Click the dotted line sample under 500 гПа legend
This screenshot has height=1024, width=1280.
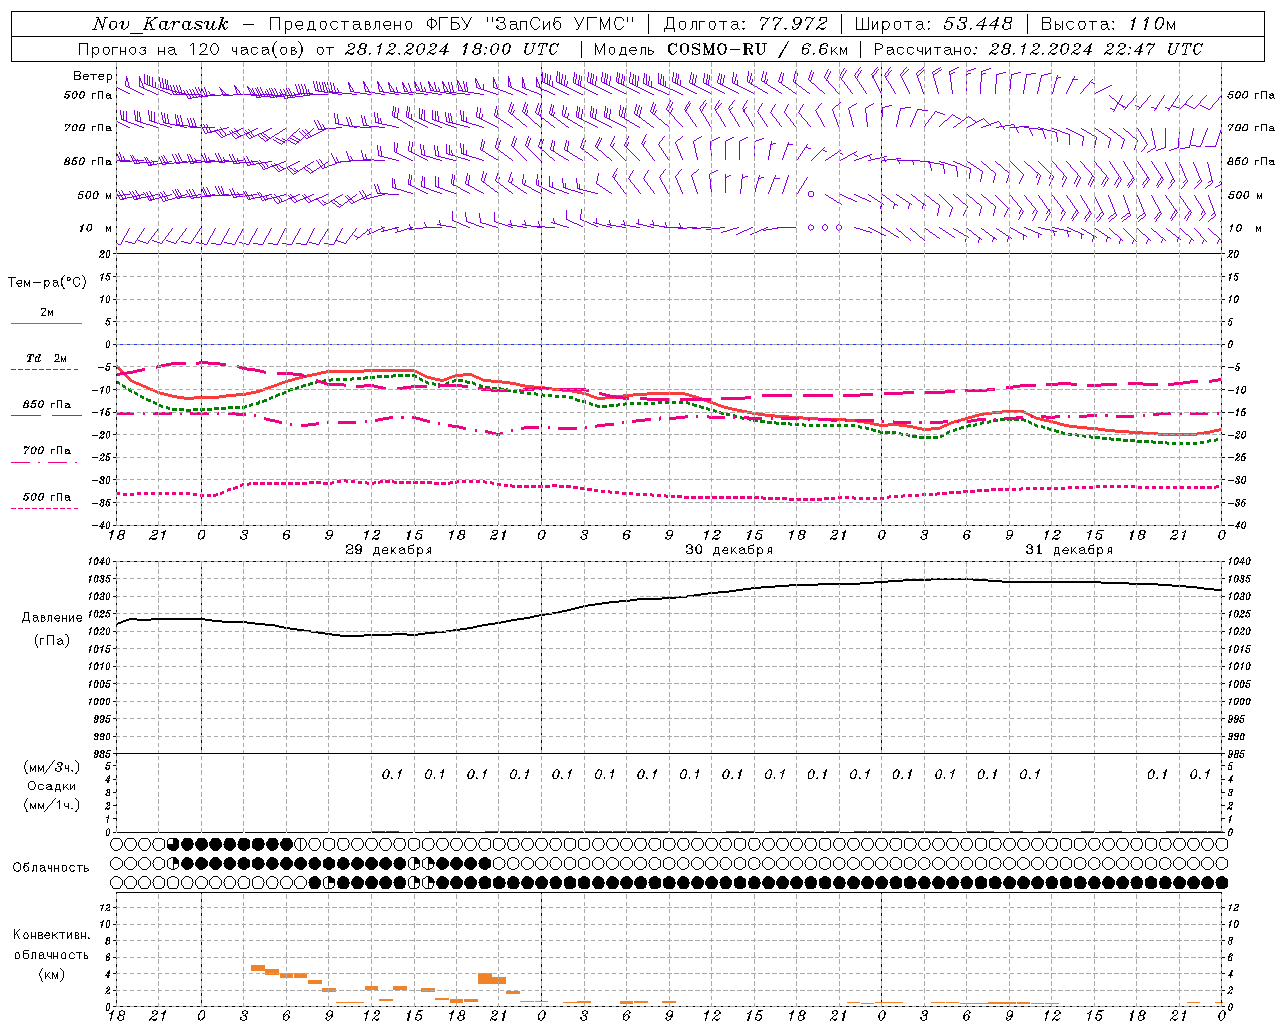[44, 509]
